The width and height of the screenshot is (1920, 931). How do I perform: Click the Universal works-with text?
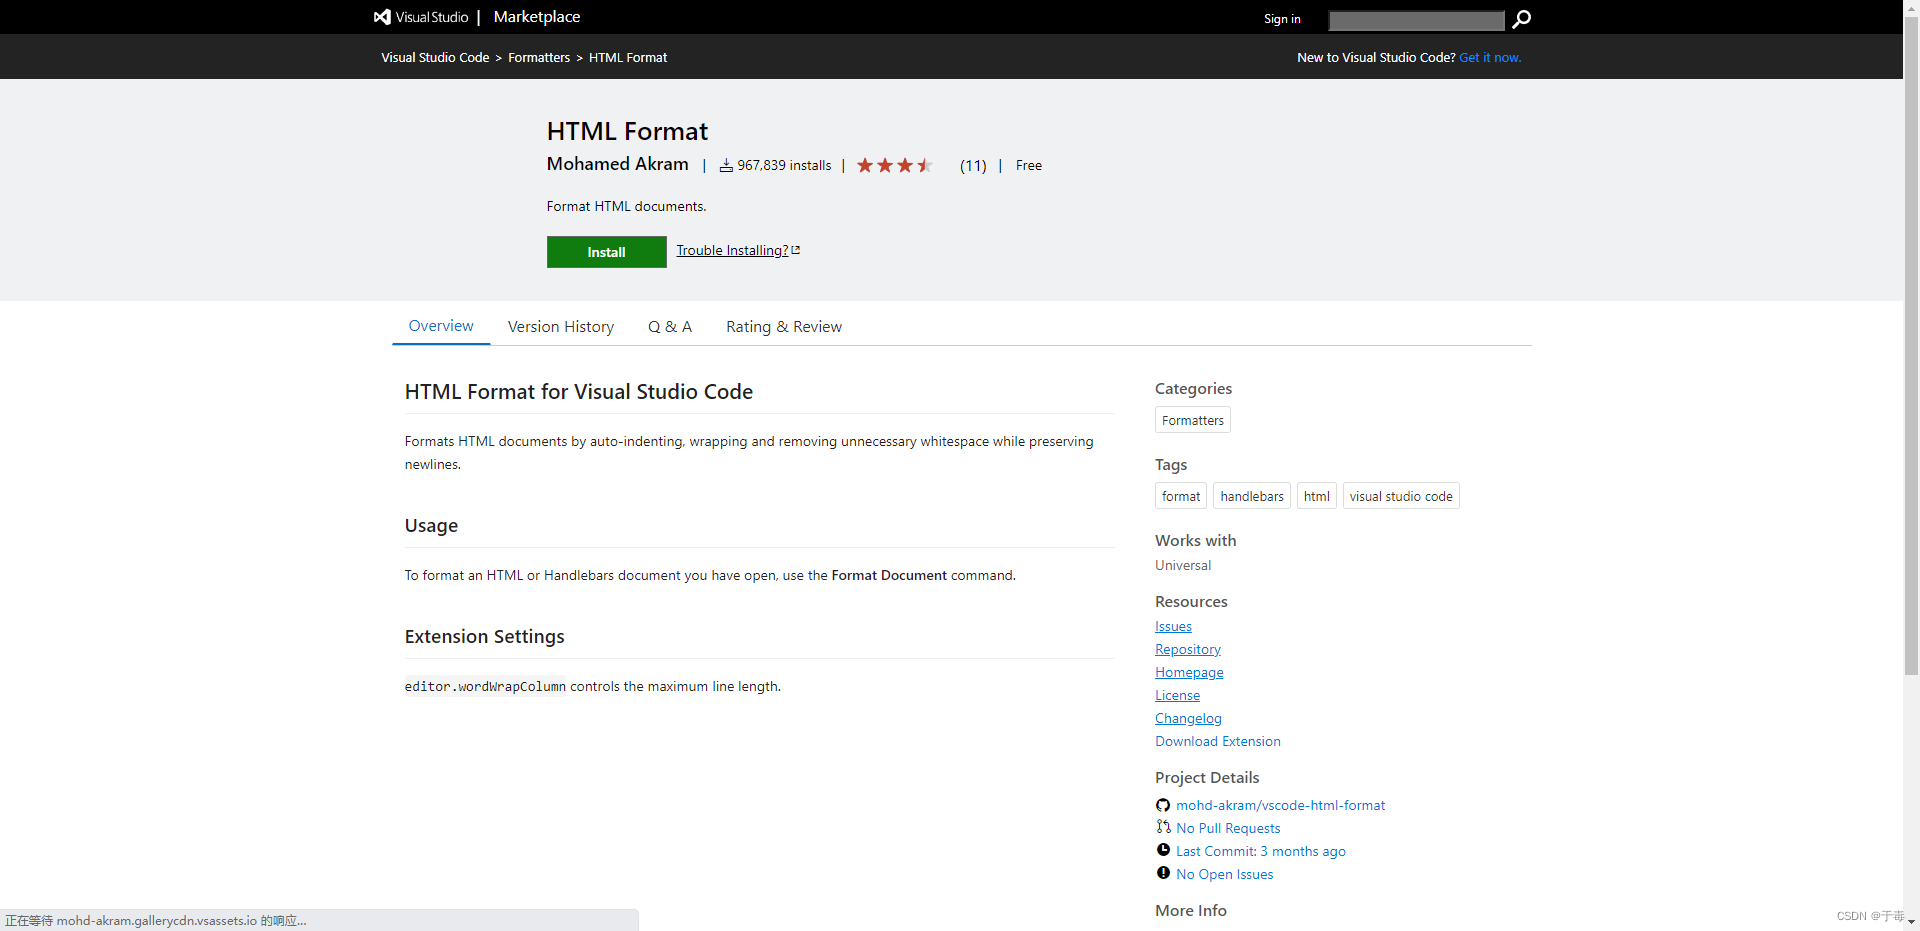tap(1183, 565)
